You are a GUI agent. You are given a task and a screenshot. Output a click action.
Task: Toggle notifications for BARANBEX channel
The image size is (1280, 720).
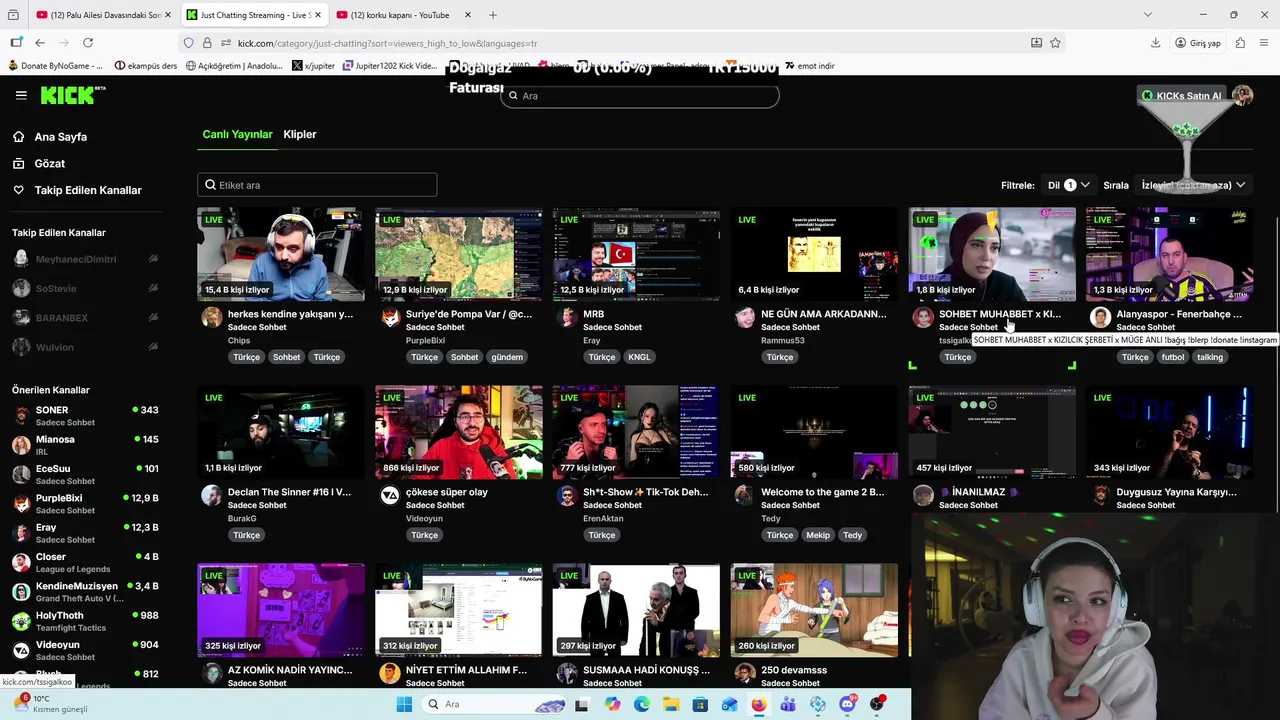pos(153,318)
